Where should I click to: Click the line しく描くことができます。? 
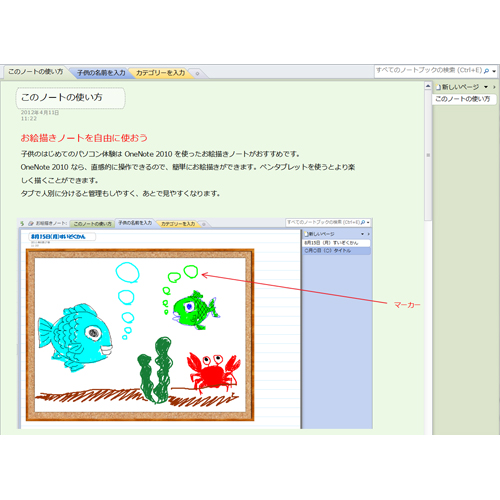(x=60, y=180)
